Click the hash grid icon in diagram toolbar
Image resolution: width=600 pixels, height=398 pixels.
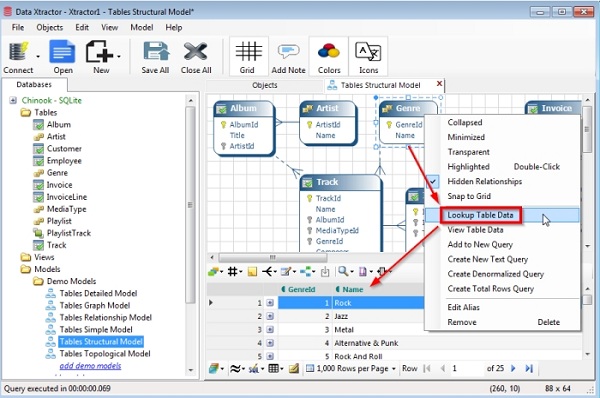click(x=232, y=272)
